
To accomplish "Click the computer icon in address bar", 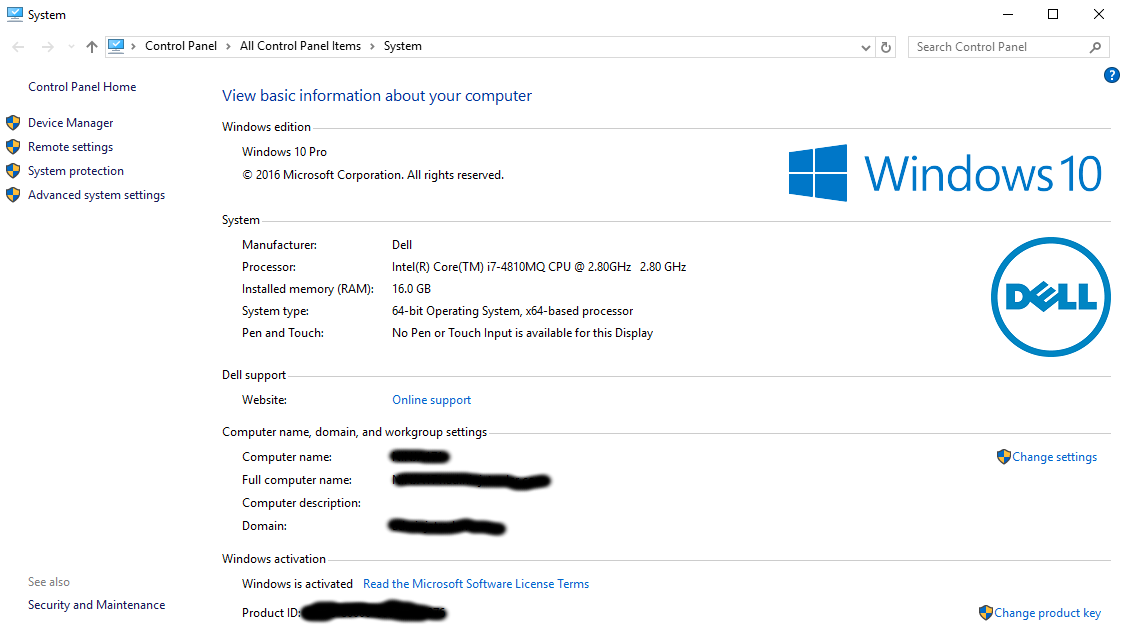I will (116, 47).
